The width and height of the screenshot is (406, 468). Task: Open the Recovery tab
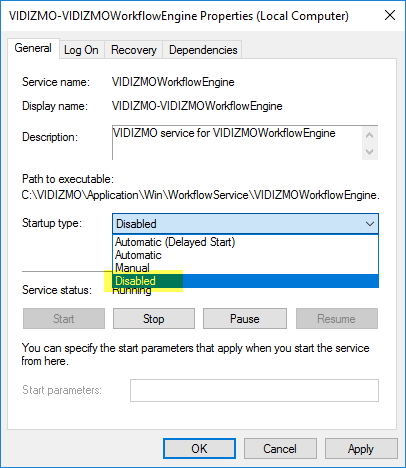[134, 50]
